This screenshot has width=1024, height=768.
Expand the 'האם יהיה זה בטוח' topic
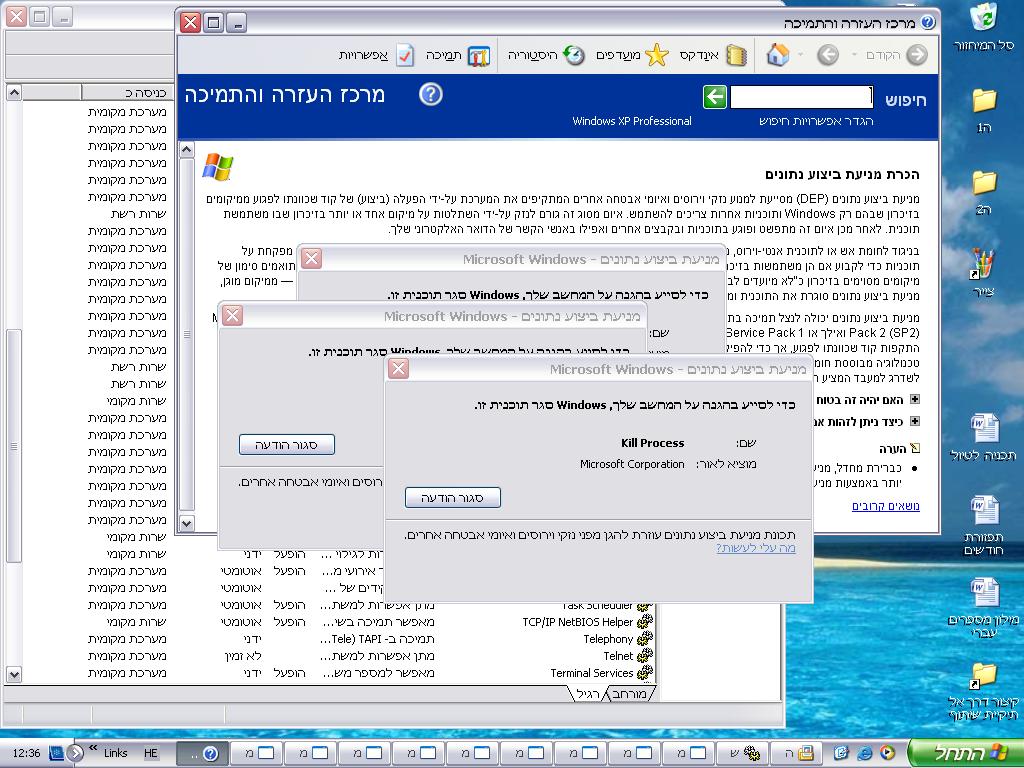pyautogui.click(x=915, y=400)
